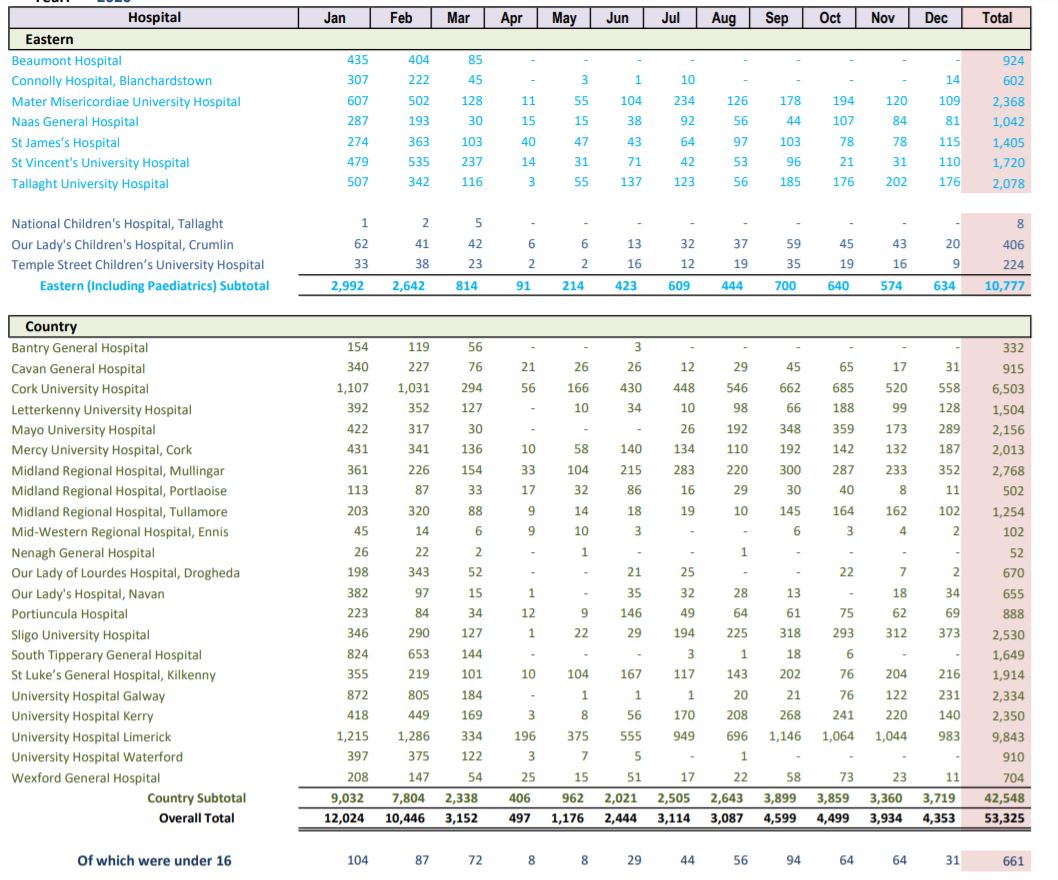
Task: Click Temple Street Children's University Hospital
Action: click(x=138, y=265)
